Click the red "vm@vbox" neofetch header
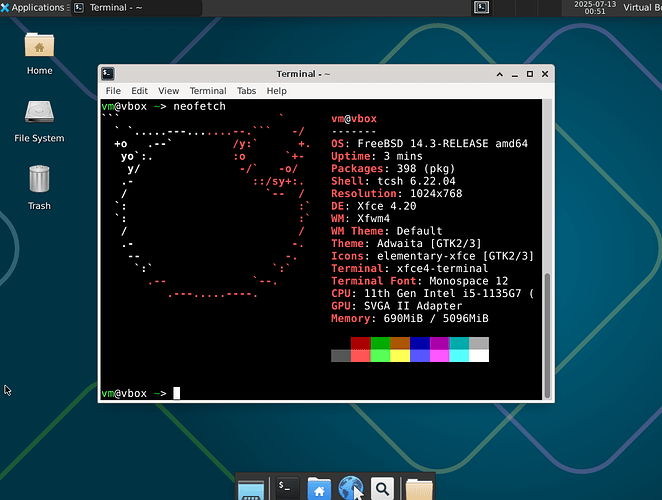Viewport: 662px width, 500px height. pos(354,119)
